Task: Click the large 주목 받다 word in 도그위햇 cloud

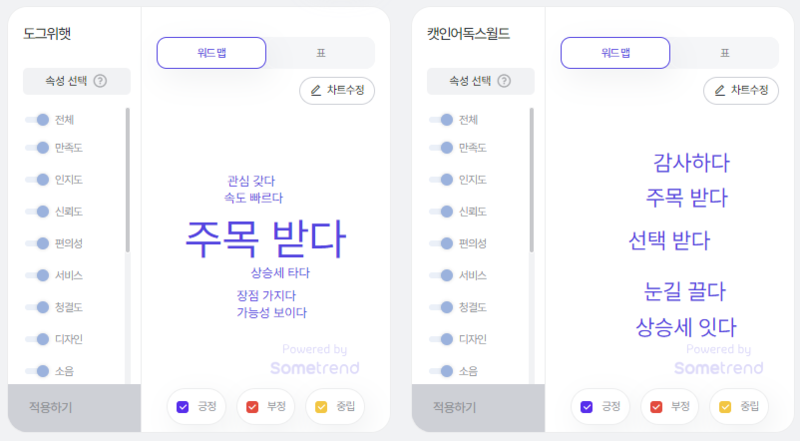Action: pos(266,239)
